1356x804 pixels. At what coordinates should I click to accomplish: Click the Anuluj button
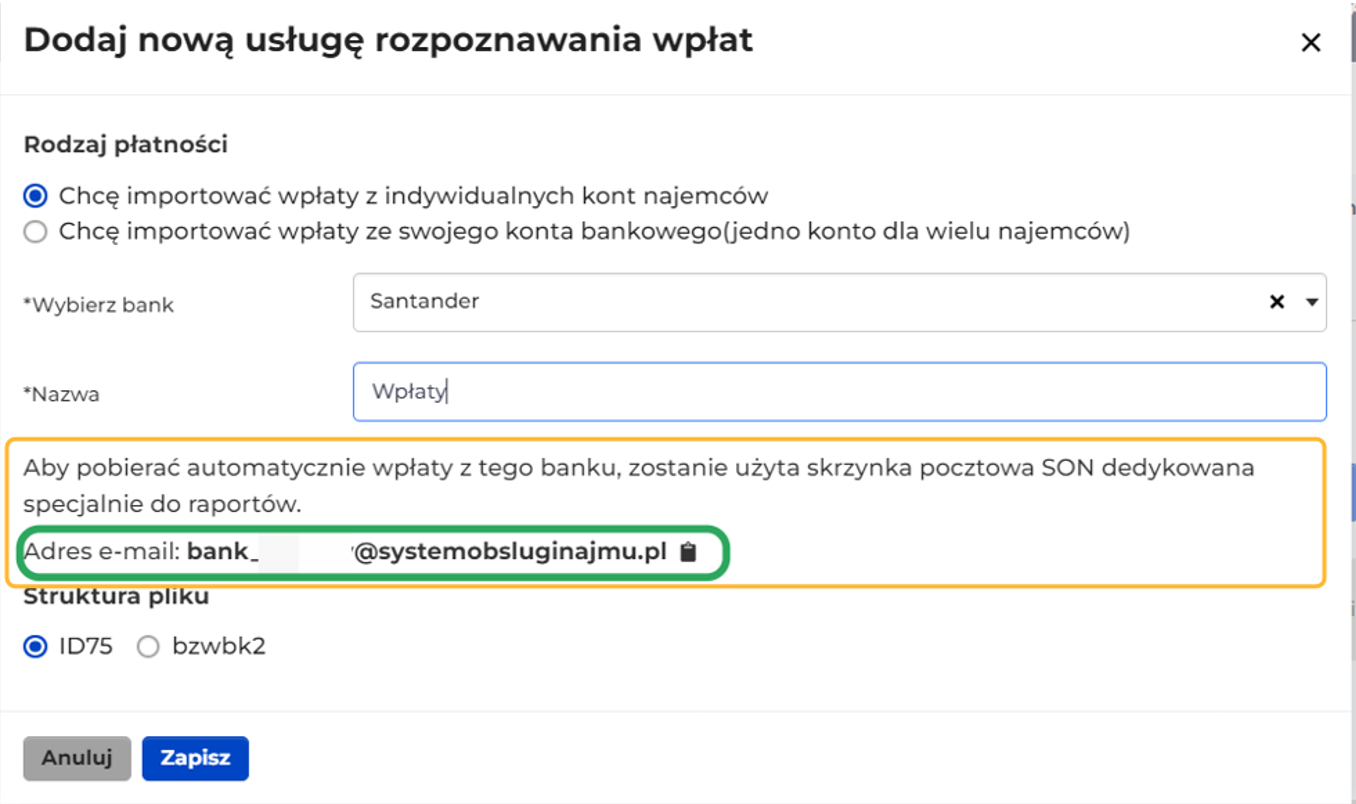click(x=77, y=758)
